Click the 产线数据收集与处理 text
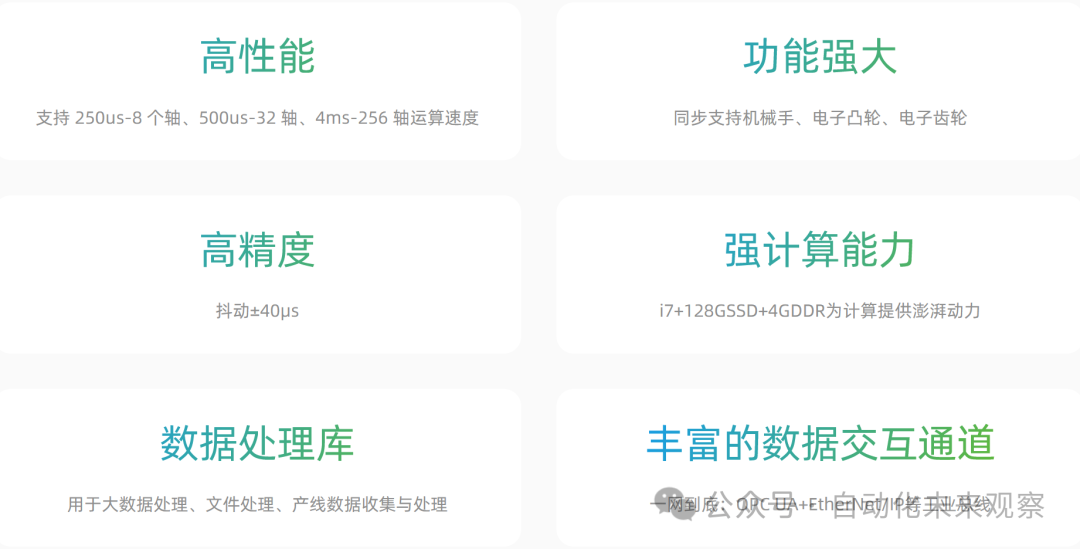 click(369, 504)
